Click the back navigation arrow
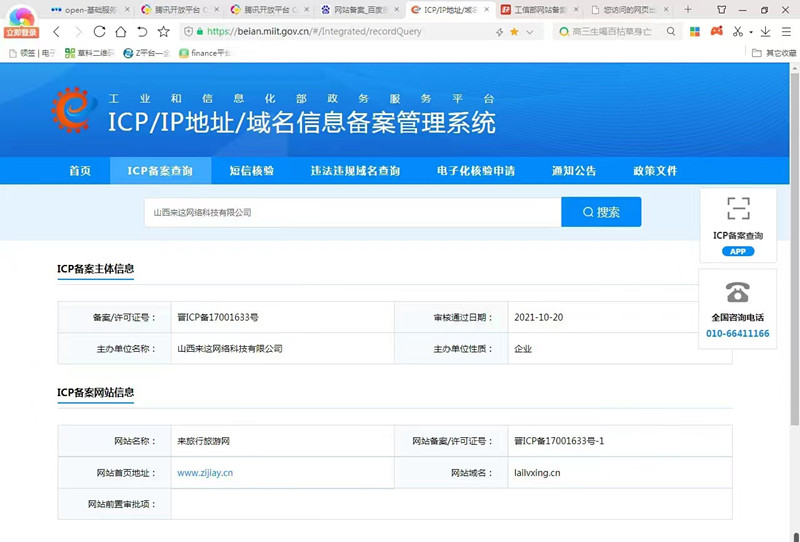Viewport: 800px width, 542px height. pyautogui.click(x=56, y=32)
